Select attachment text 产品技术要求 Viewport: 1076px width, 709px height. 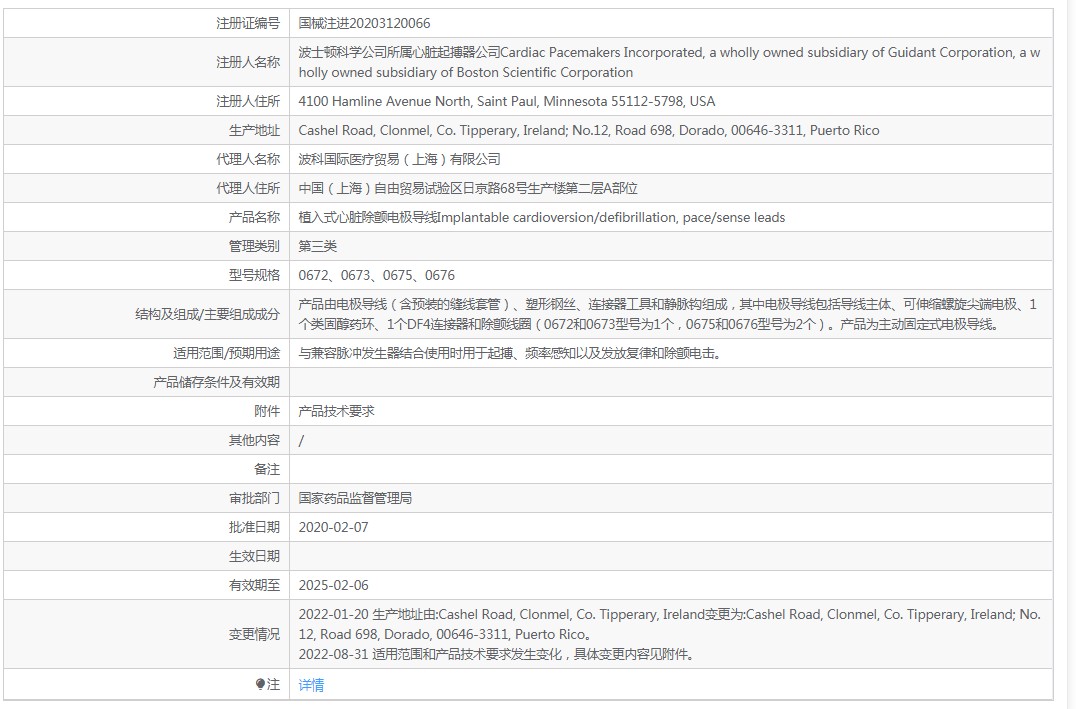pyautogui.click(x=336, y=411)
